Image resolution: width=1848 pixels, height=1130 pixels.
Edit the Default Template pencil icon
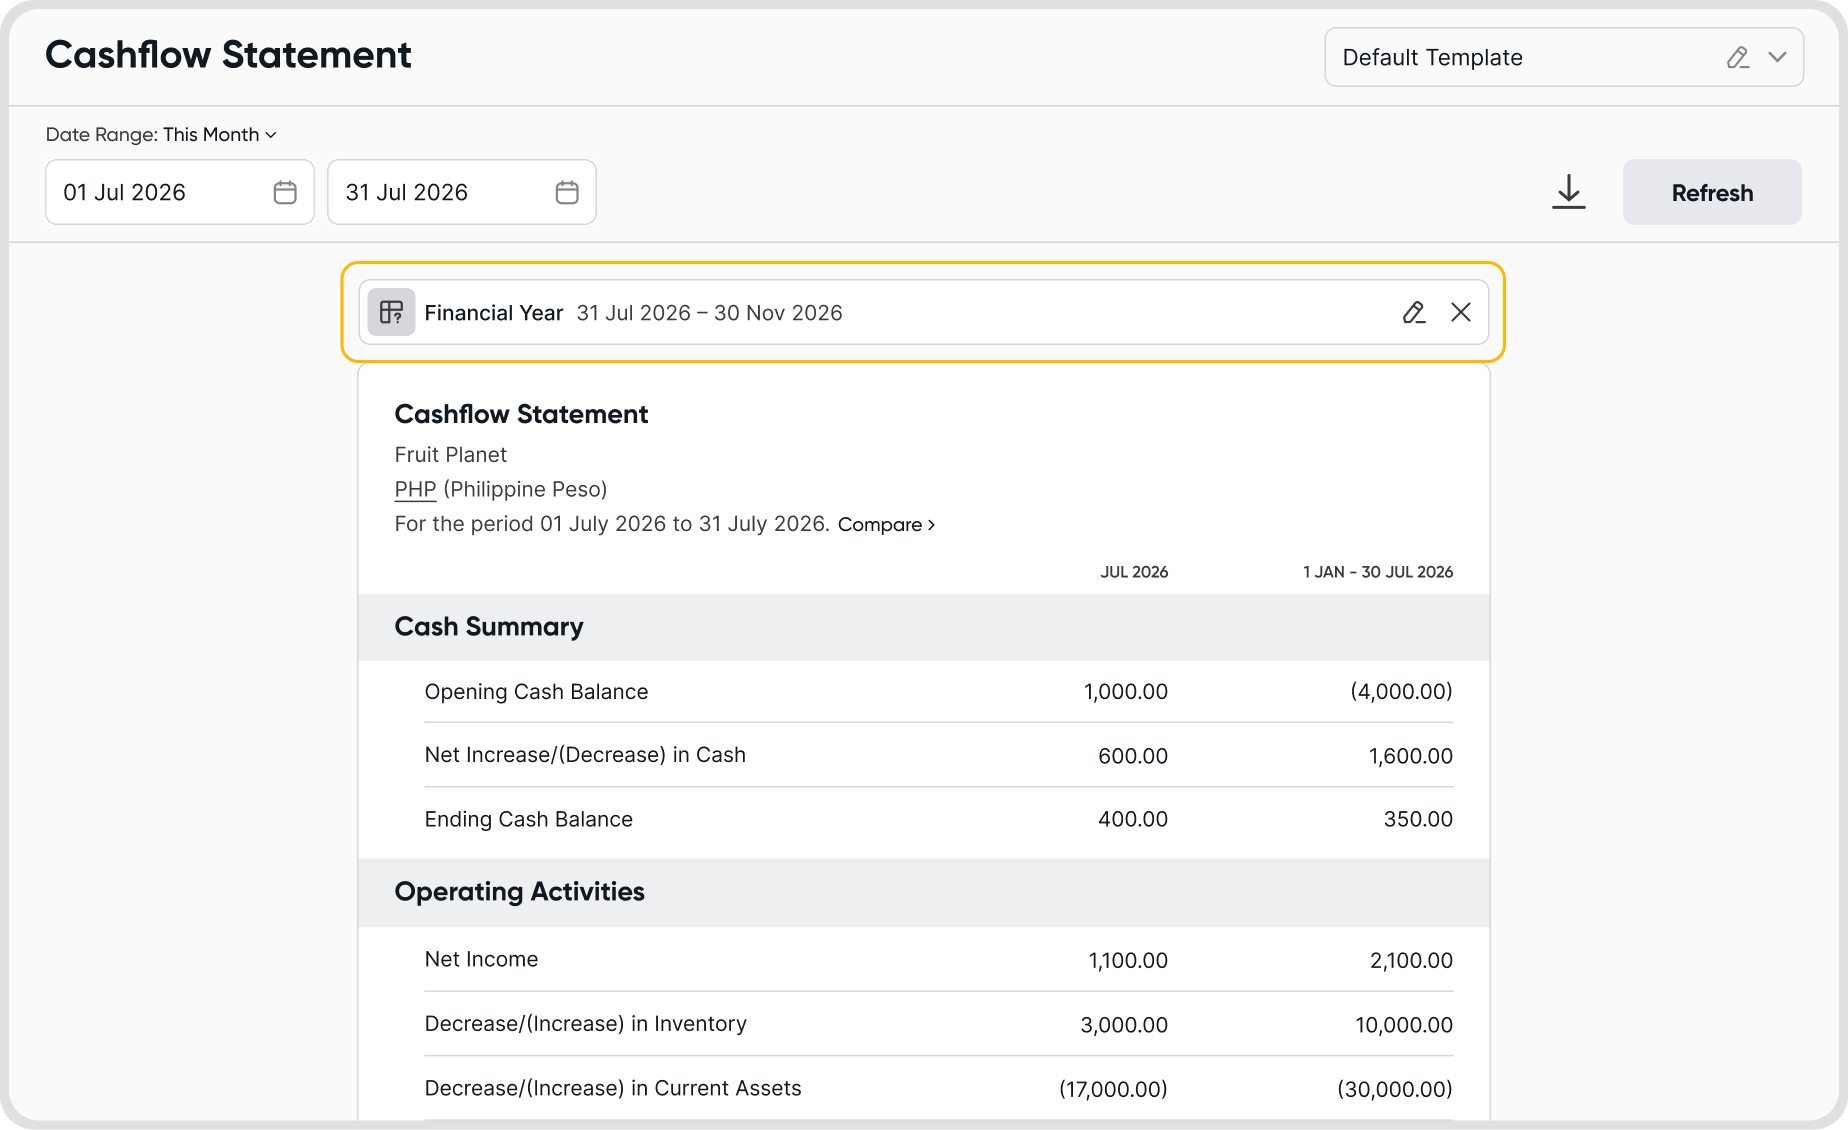(1738, 58)
